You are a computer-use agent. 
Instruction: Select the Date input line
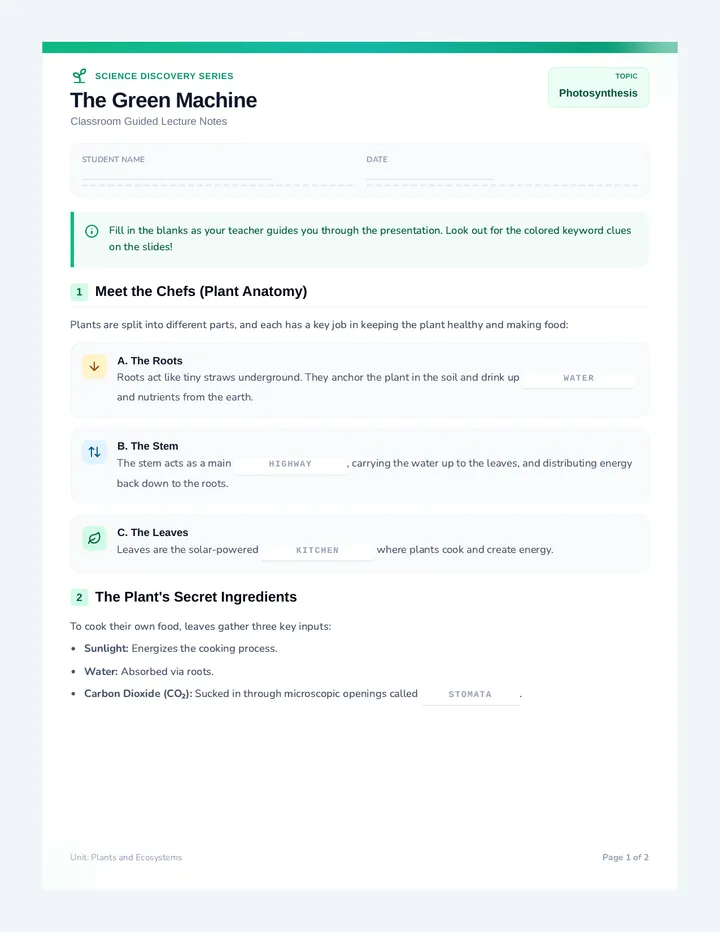pos(430,174)
